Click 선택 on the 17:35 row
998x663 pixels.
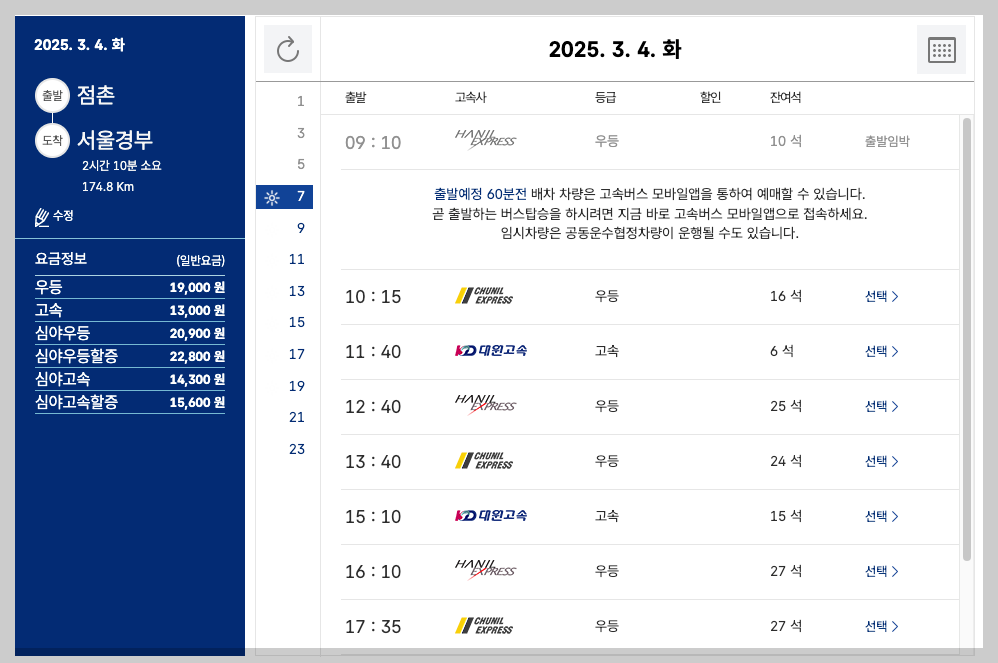click(x=879, y=626)
